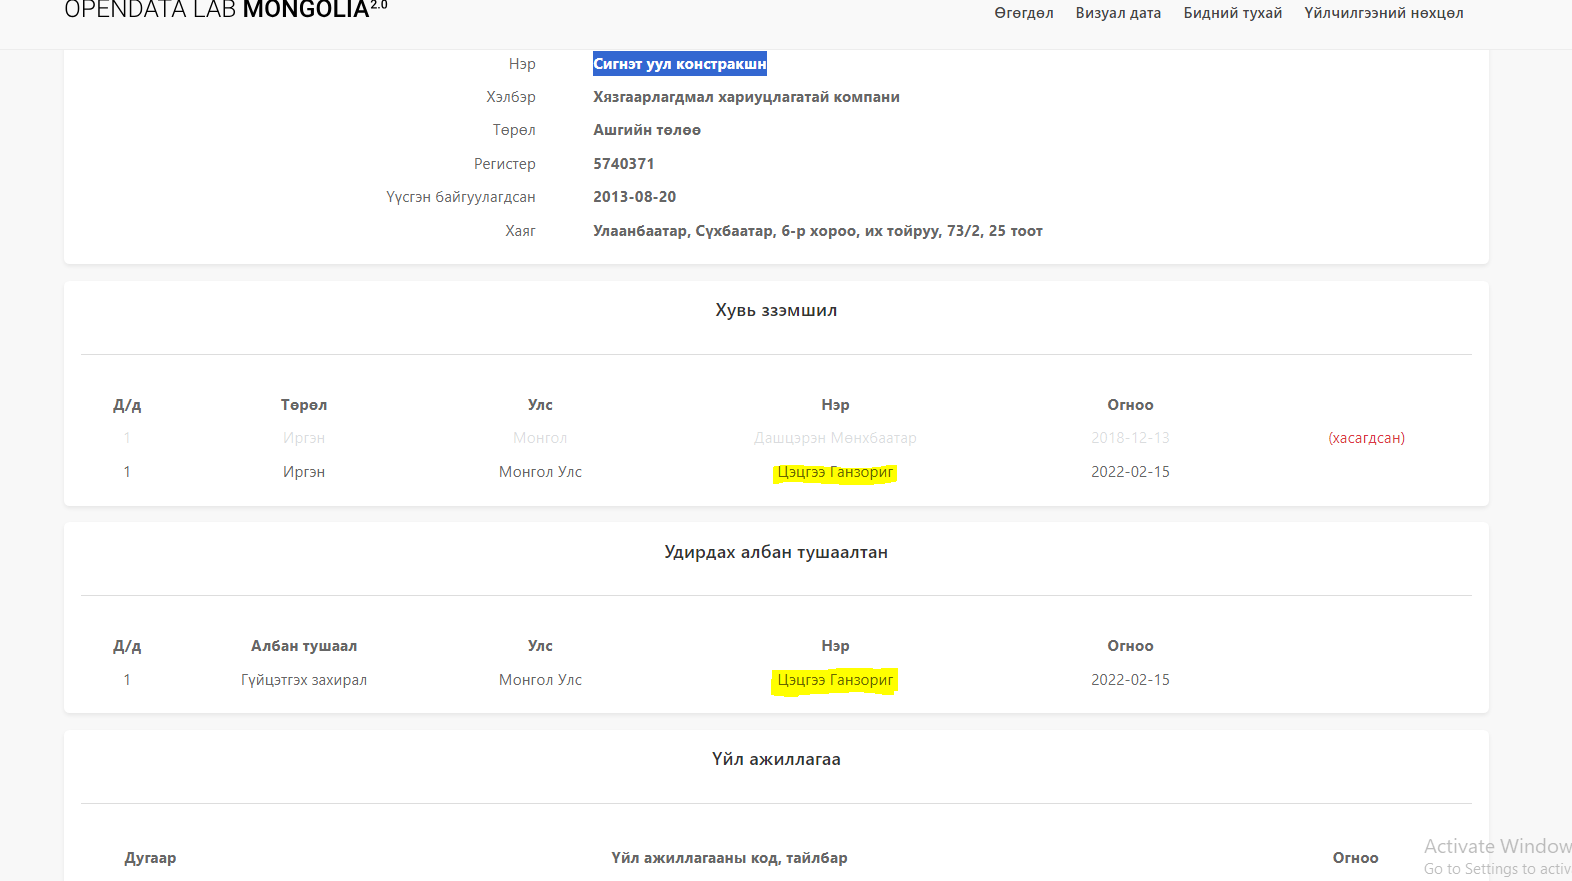Click the registration number 5740371
This screenshot has height=881, width=1572.
(x=623, y=164)
